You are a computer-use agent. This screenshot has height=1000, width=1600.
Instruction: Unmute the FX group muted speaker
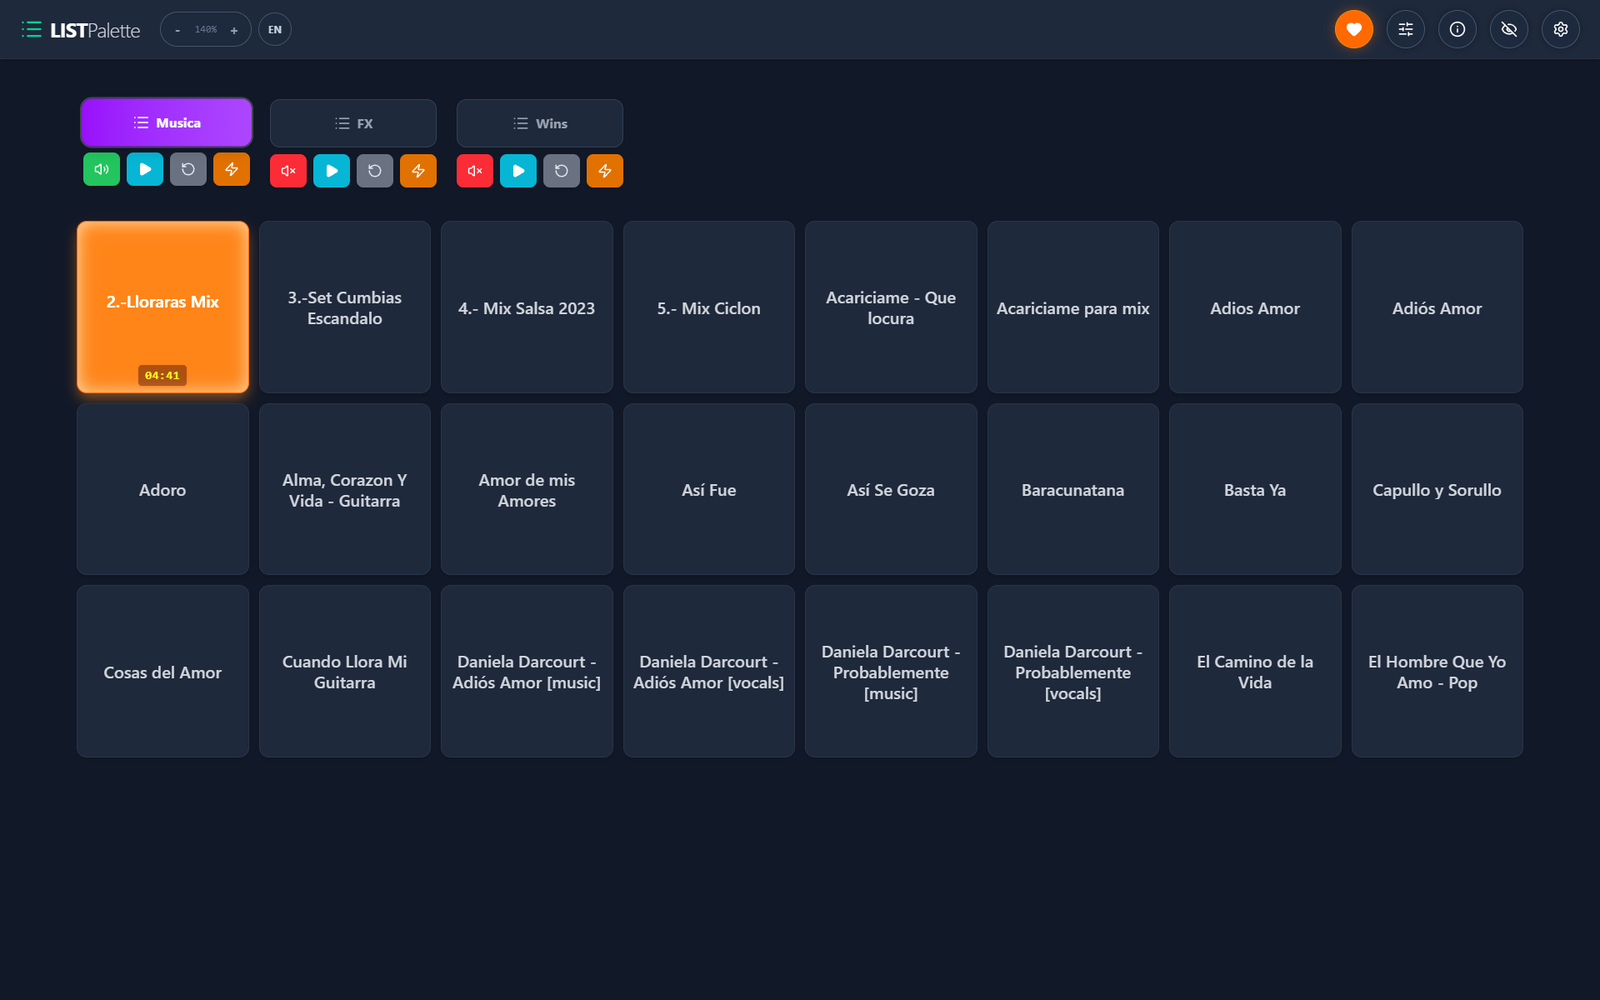[287, 171]
